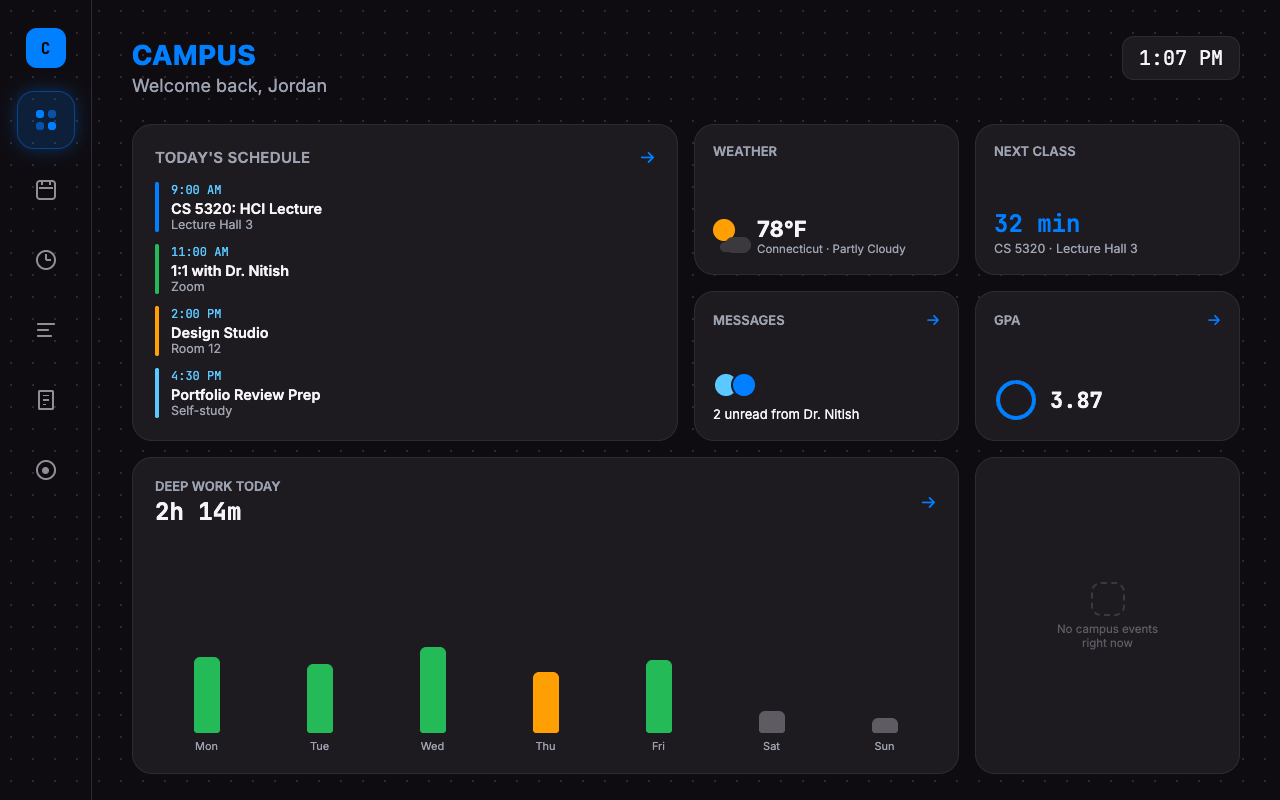This screenshot has width=1280, height=800.
Task: Open Messages card arrow
Action: pyautogui.click(x=933, y=320)
